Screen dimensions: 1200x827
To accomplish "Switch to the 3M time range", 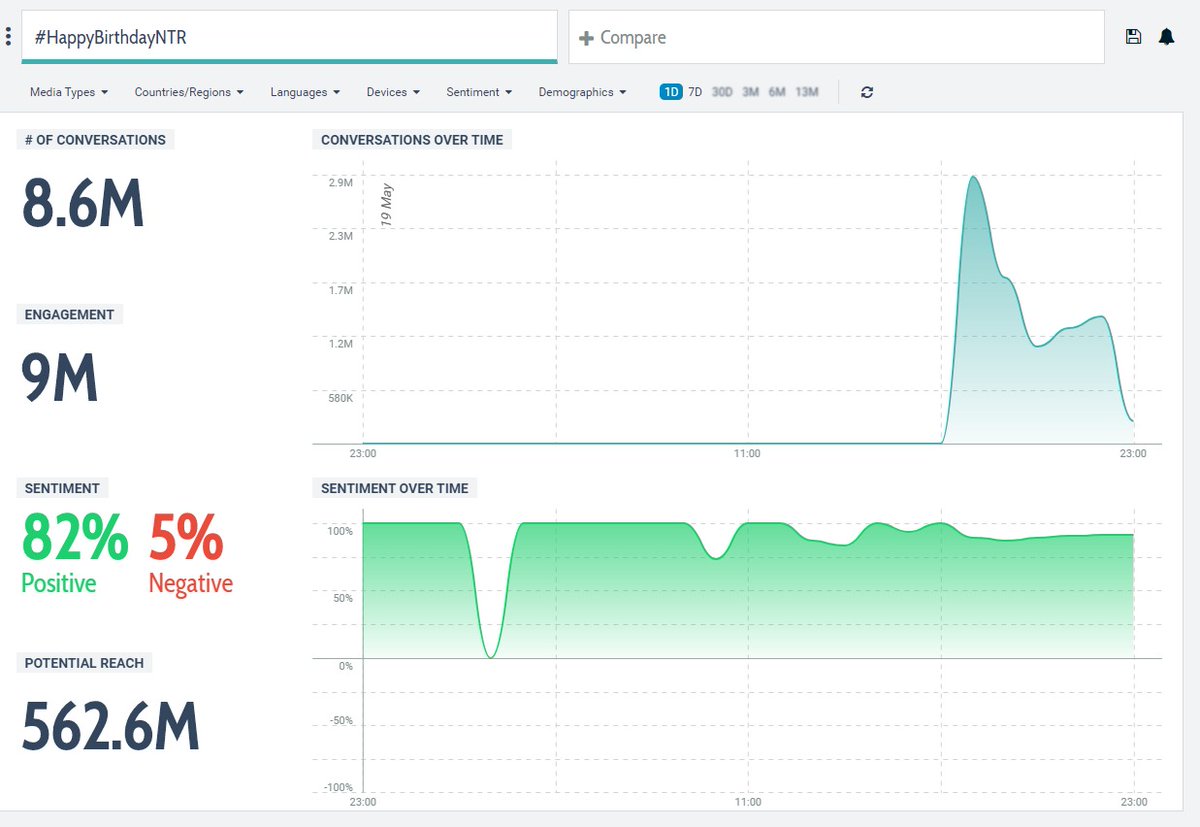I will coord(750,92).
